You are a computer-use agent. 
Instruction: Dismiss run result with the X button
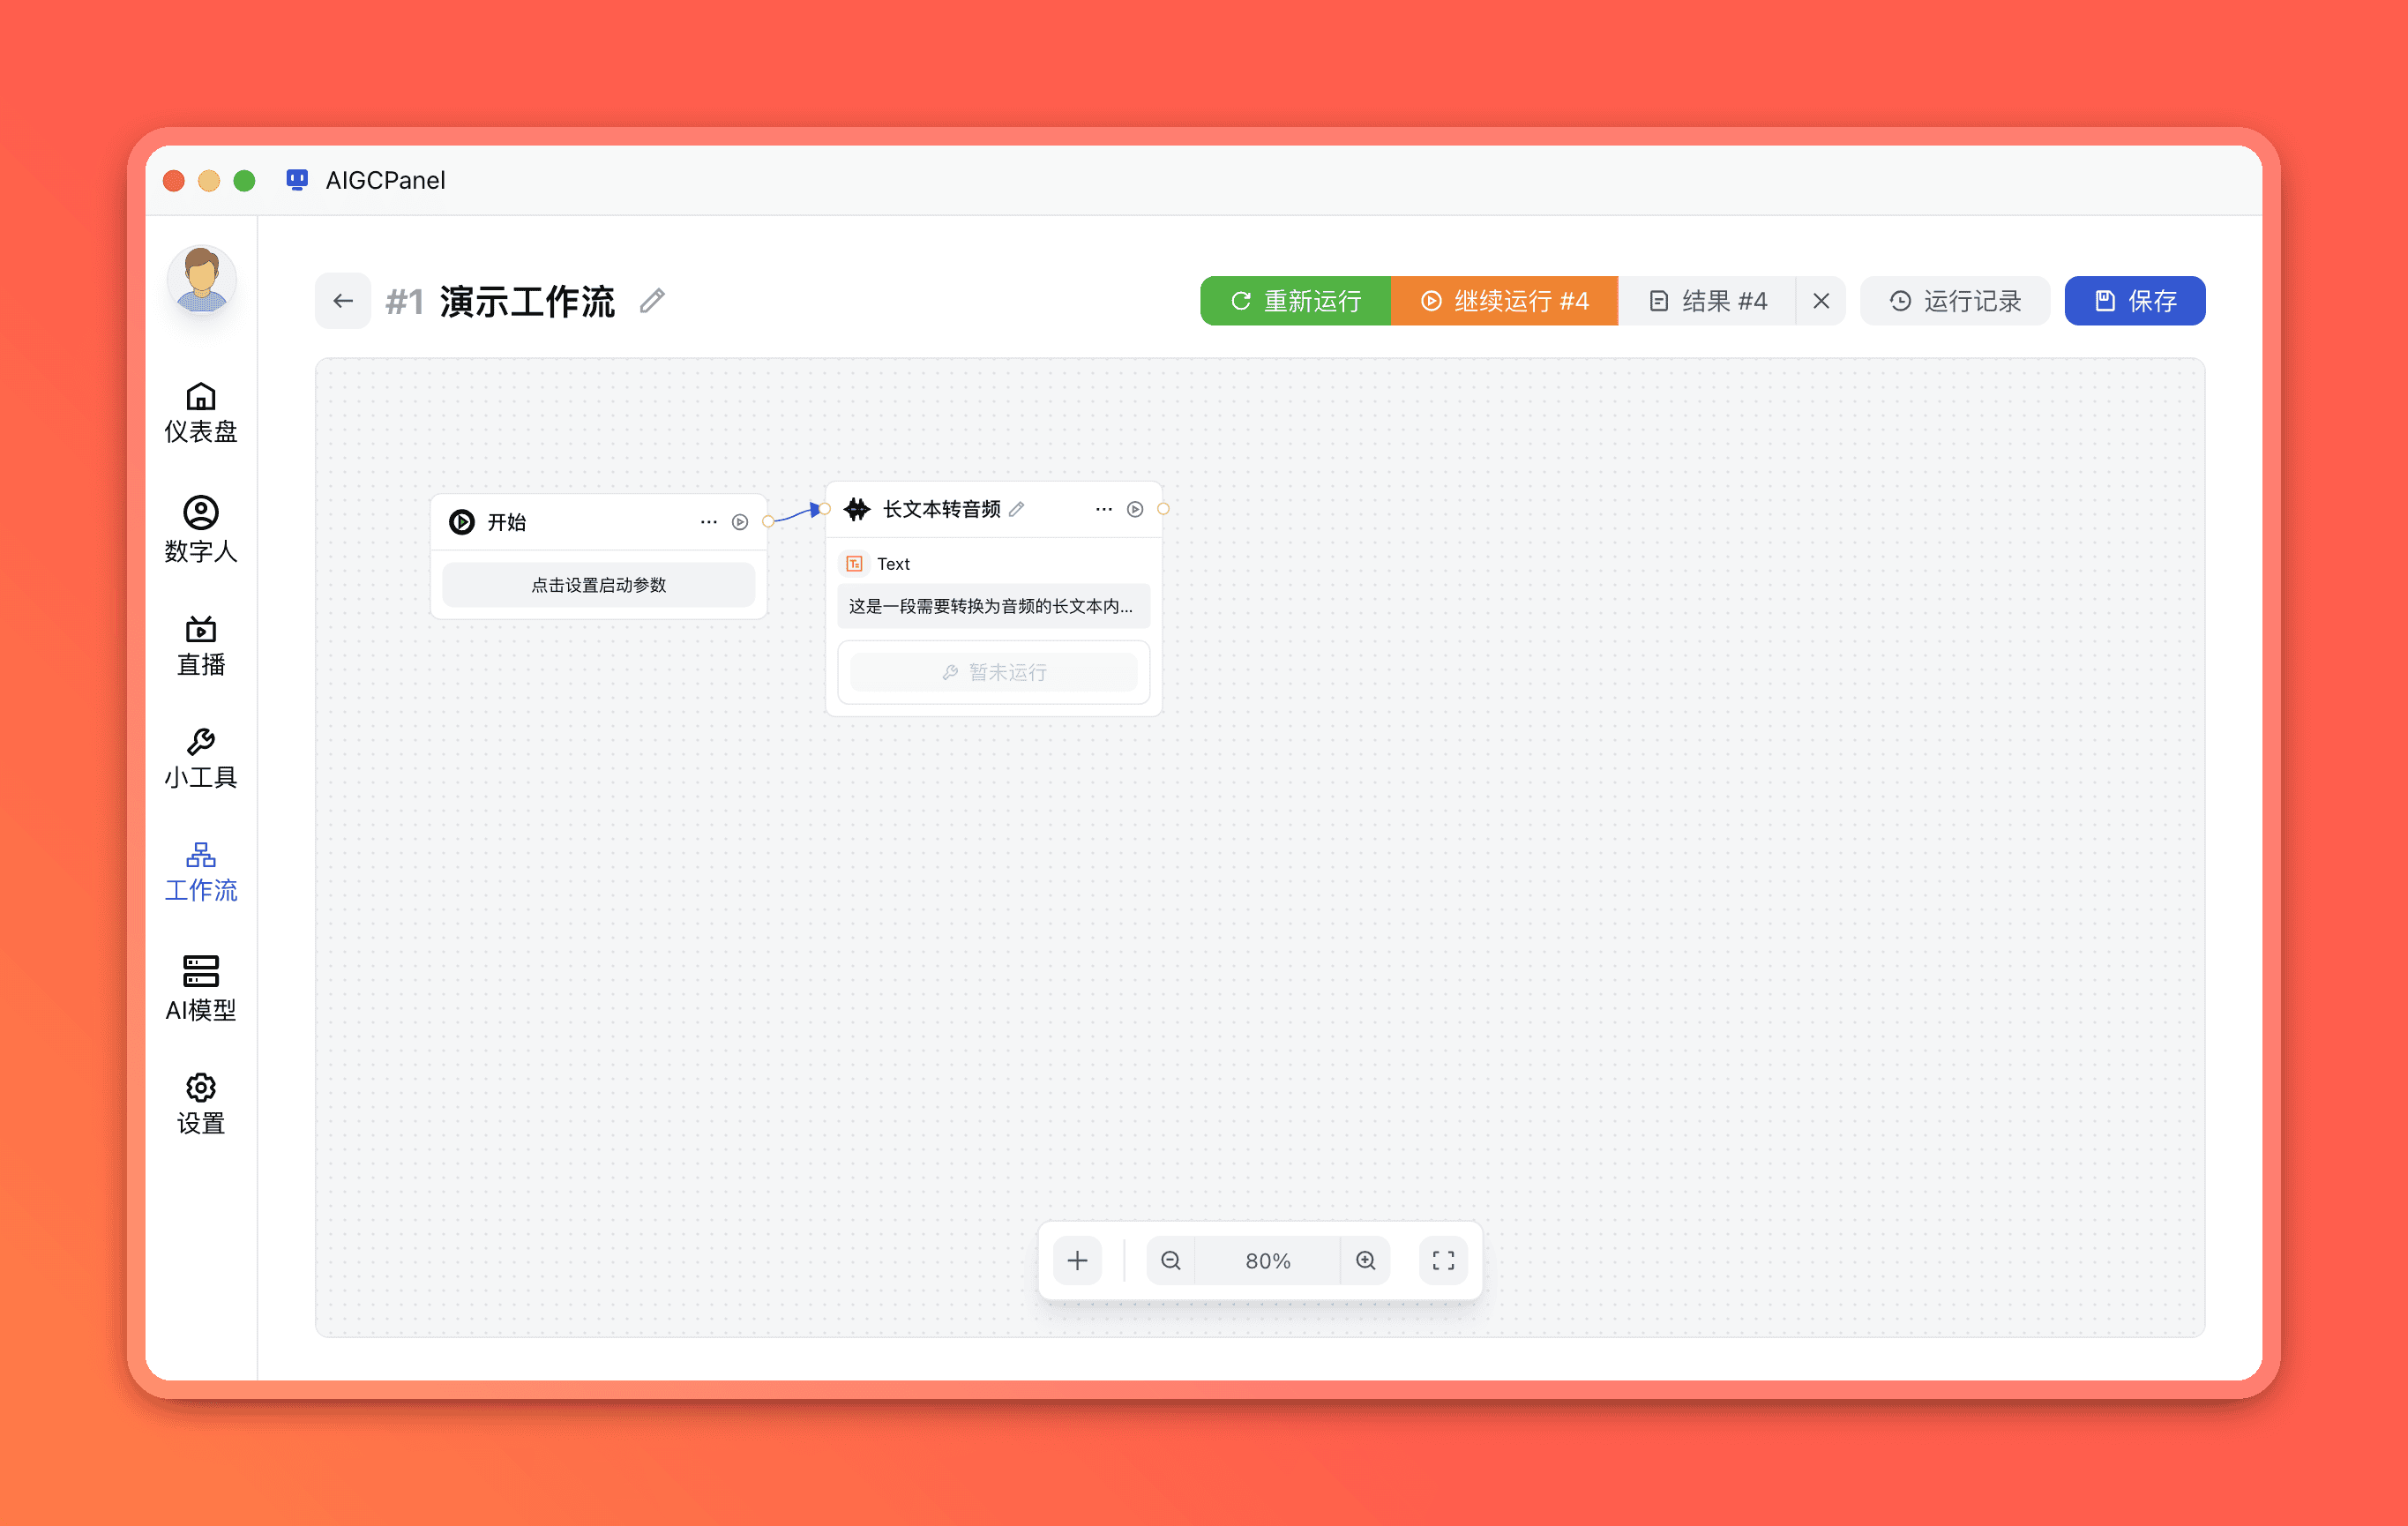point(1821,301)
